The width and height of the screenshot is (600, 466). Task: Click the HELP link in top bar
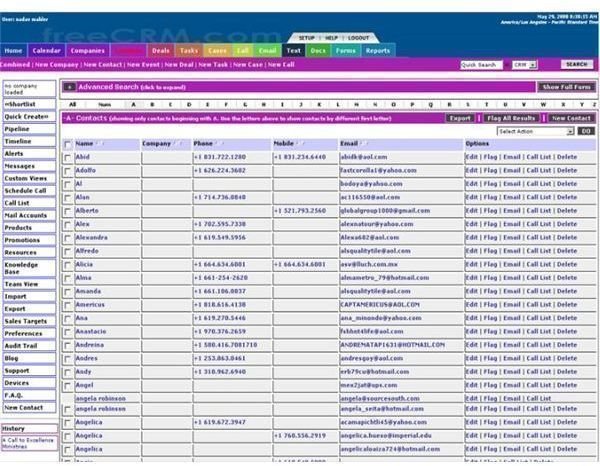tap(331, 38)
